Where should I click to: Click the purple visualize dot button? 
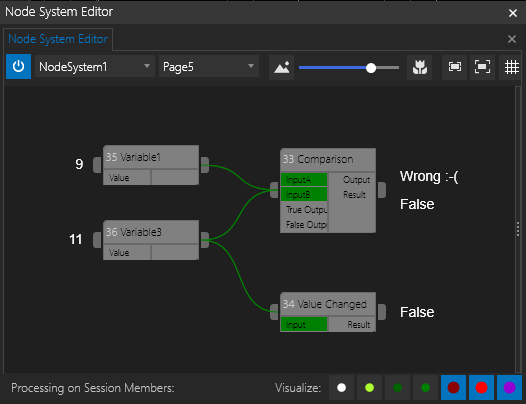(509, 388)
